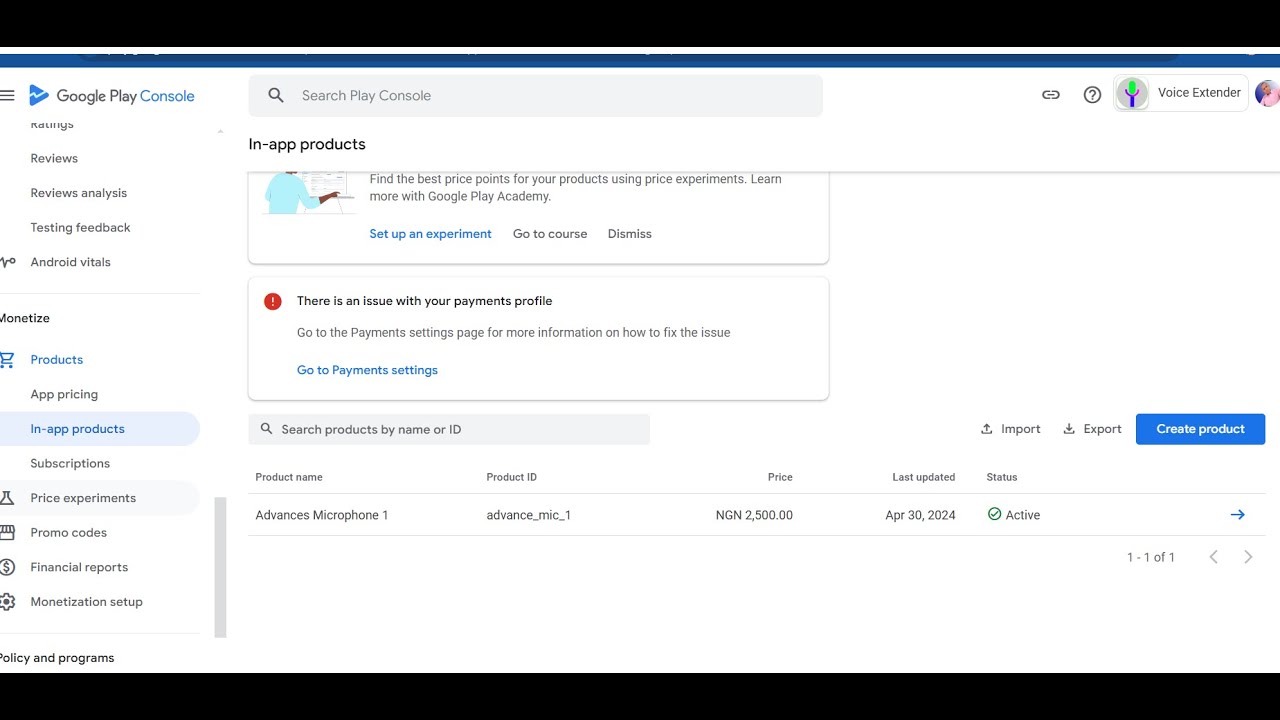Click the red payments error icon

272,301
